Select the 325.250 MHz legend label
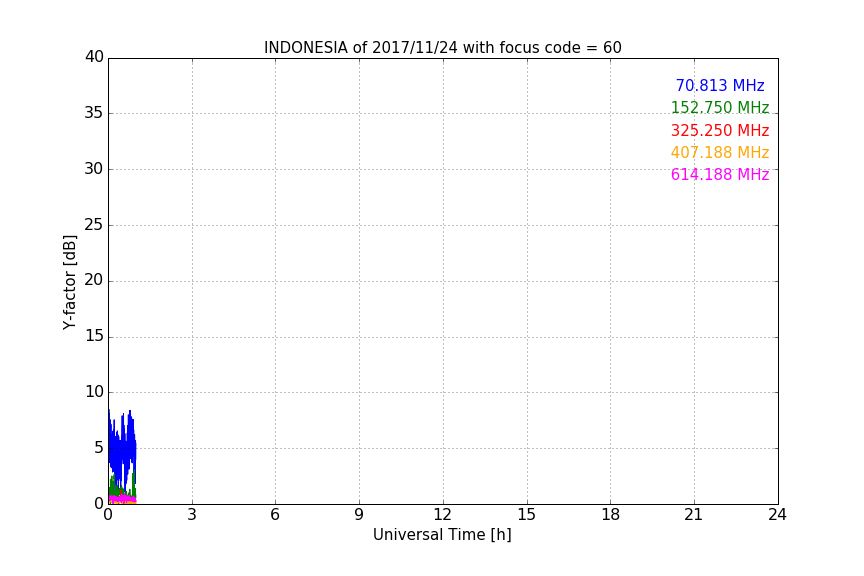This screenshot has height=576, width=864. pyautogui.click(x=720, y=131)
